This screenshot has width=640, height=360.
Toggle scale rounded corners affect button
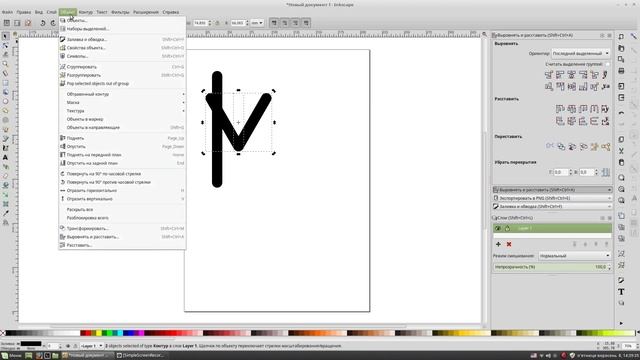tap(285, 23)
